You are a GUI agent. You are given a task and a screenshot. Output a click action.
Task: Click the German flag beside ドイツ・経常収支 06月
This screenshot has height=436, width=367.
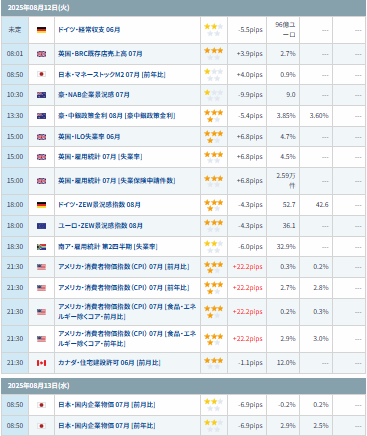click(41, 30)
